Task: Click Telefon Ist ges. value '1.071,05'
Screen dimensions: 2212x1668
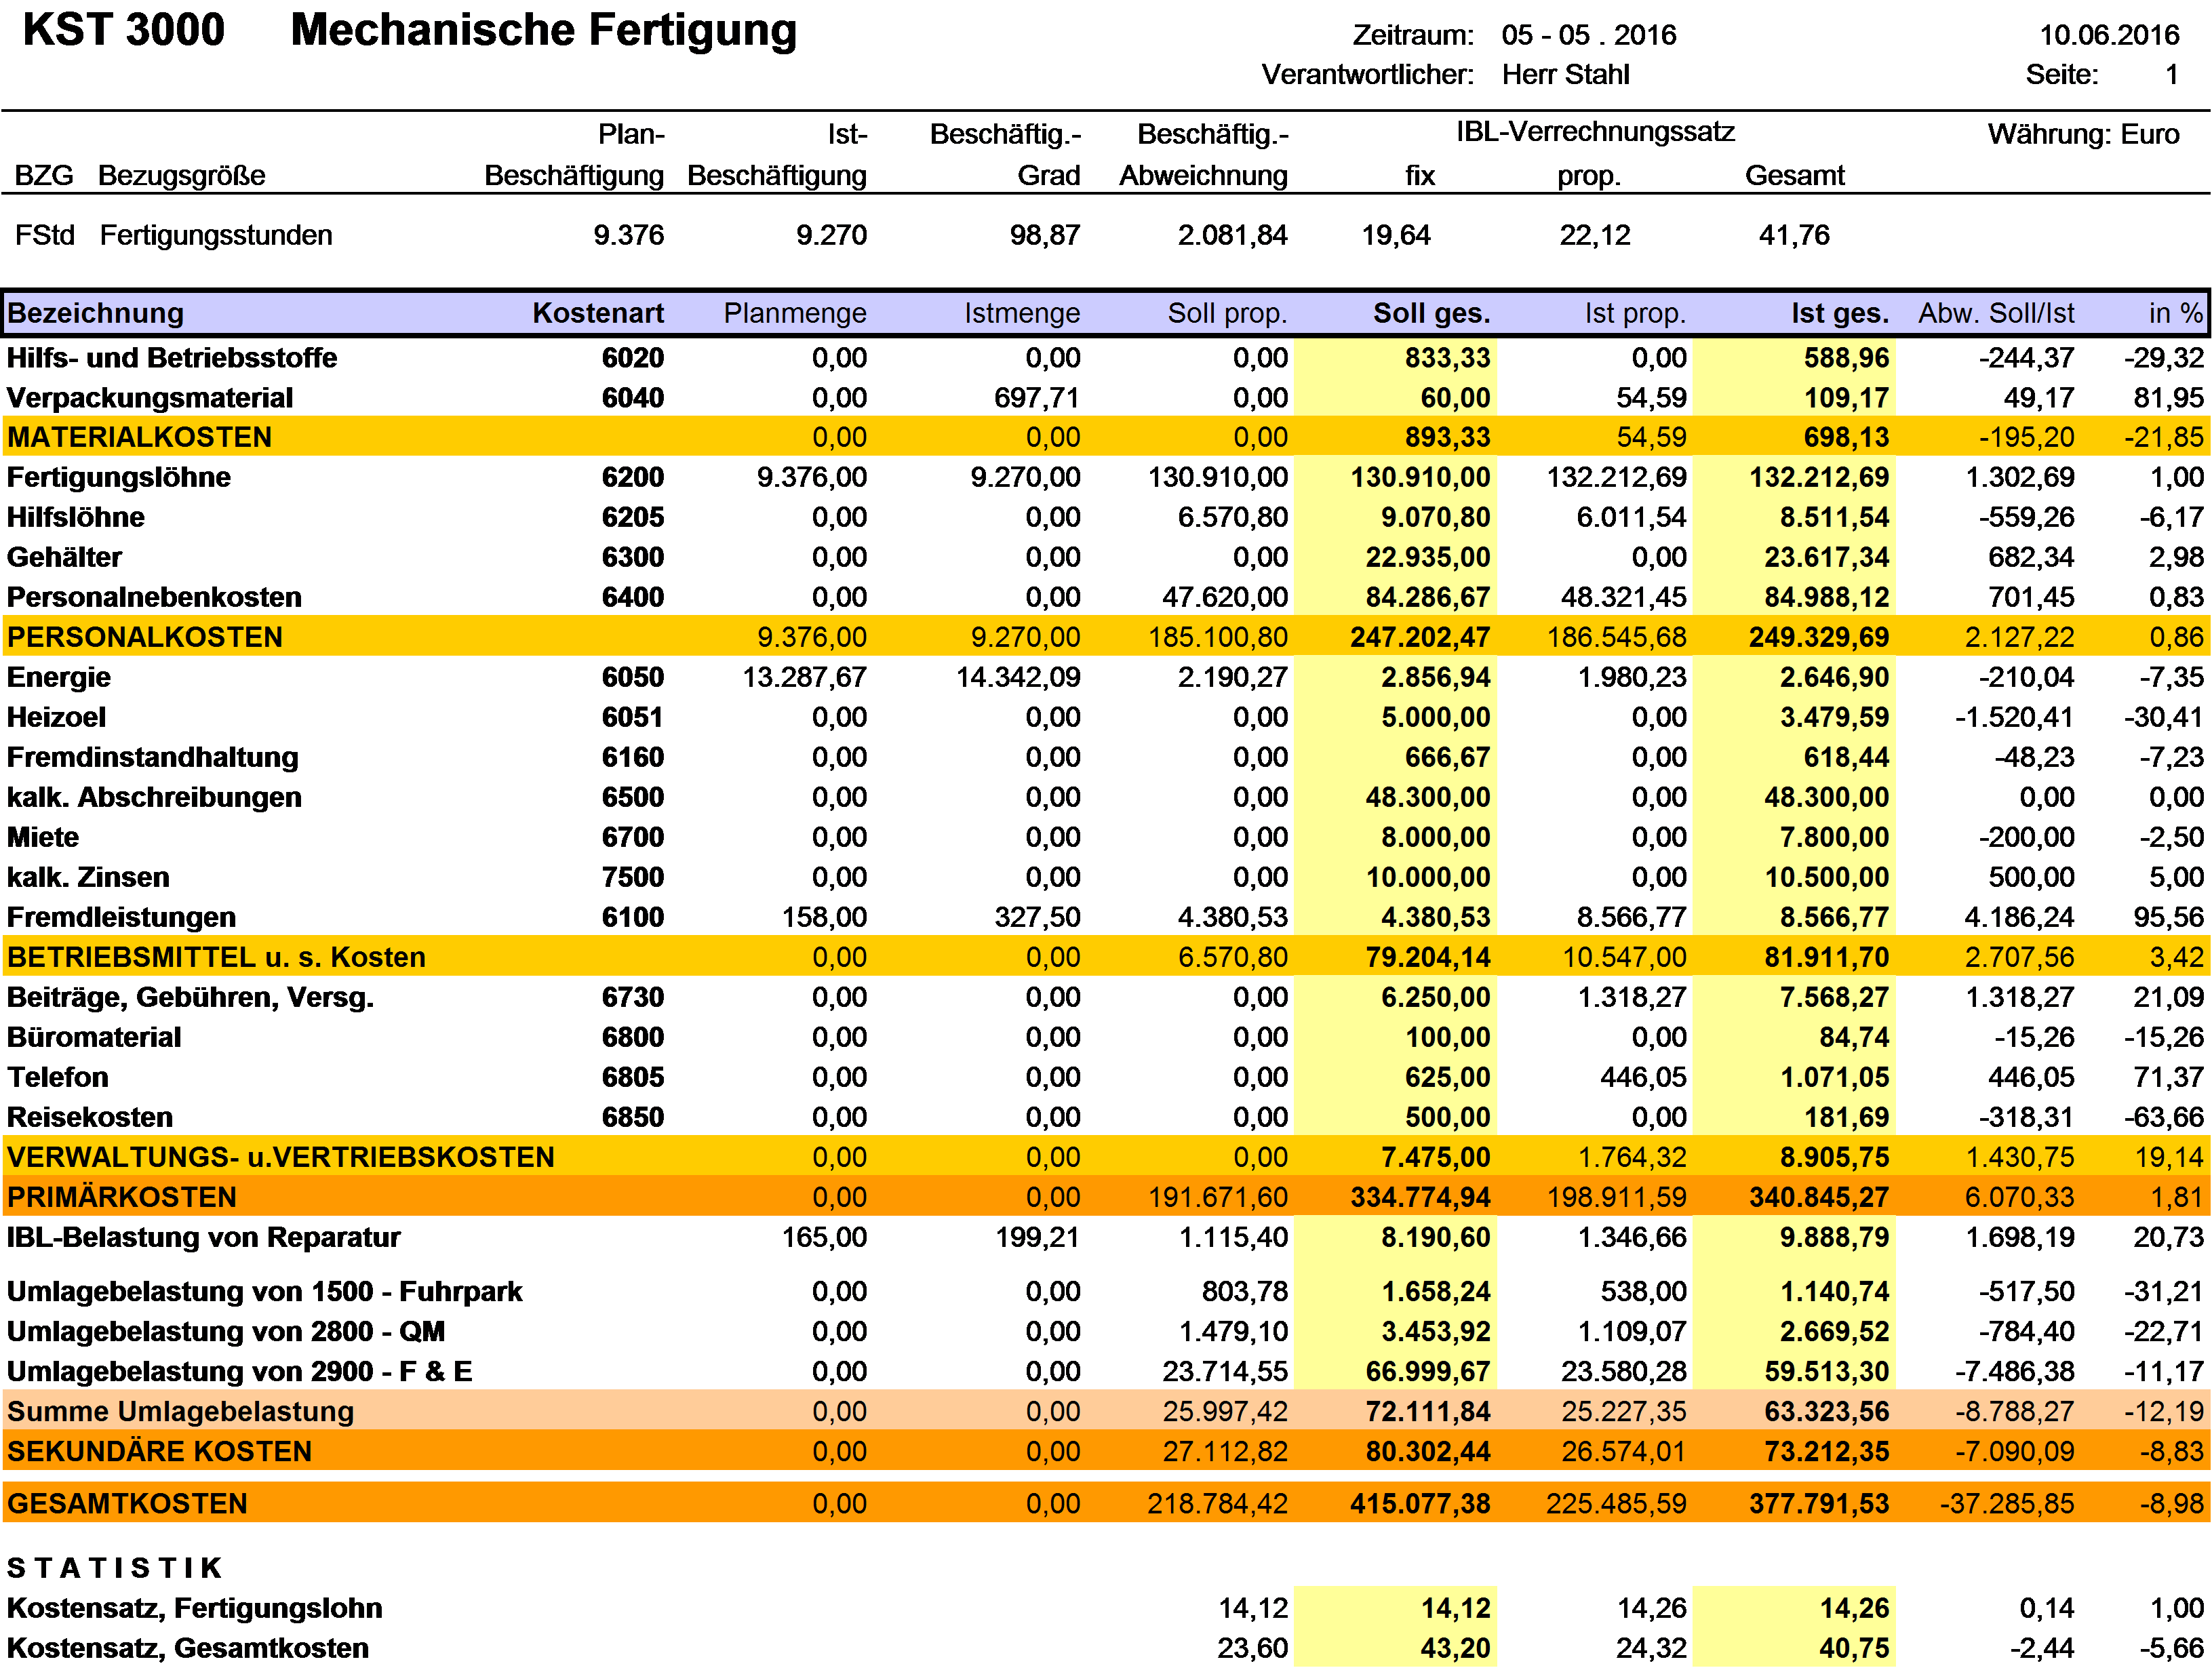Action: pos(1834,1077)
